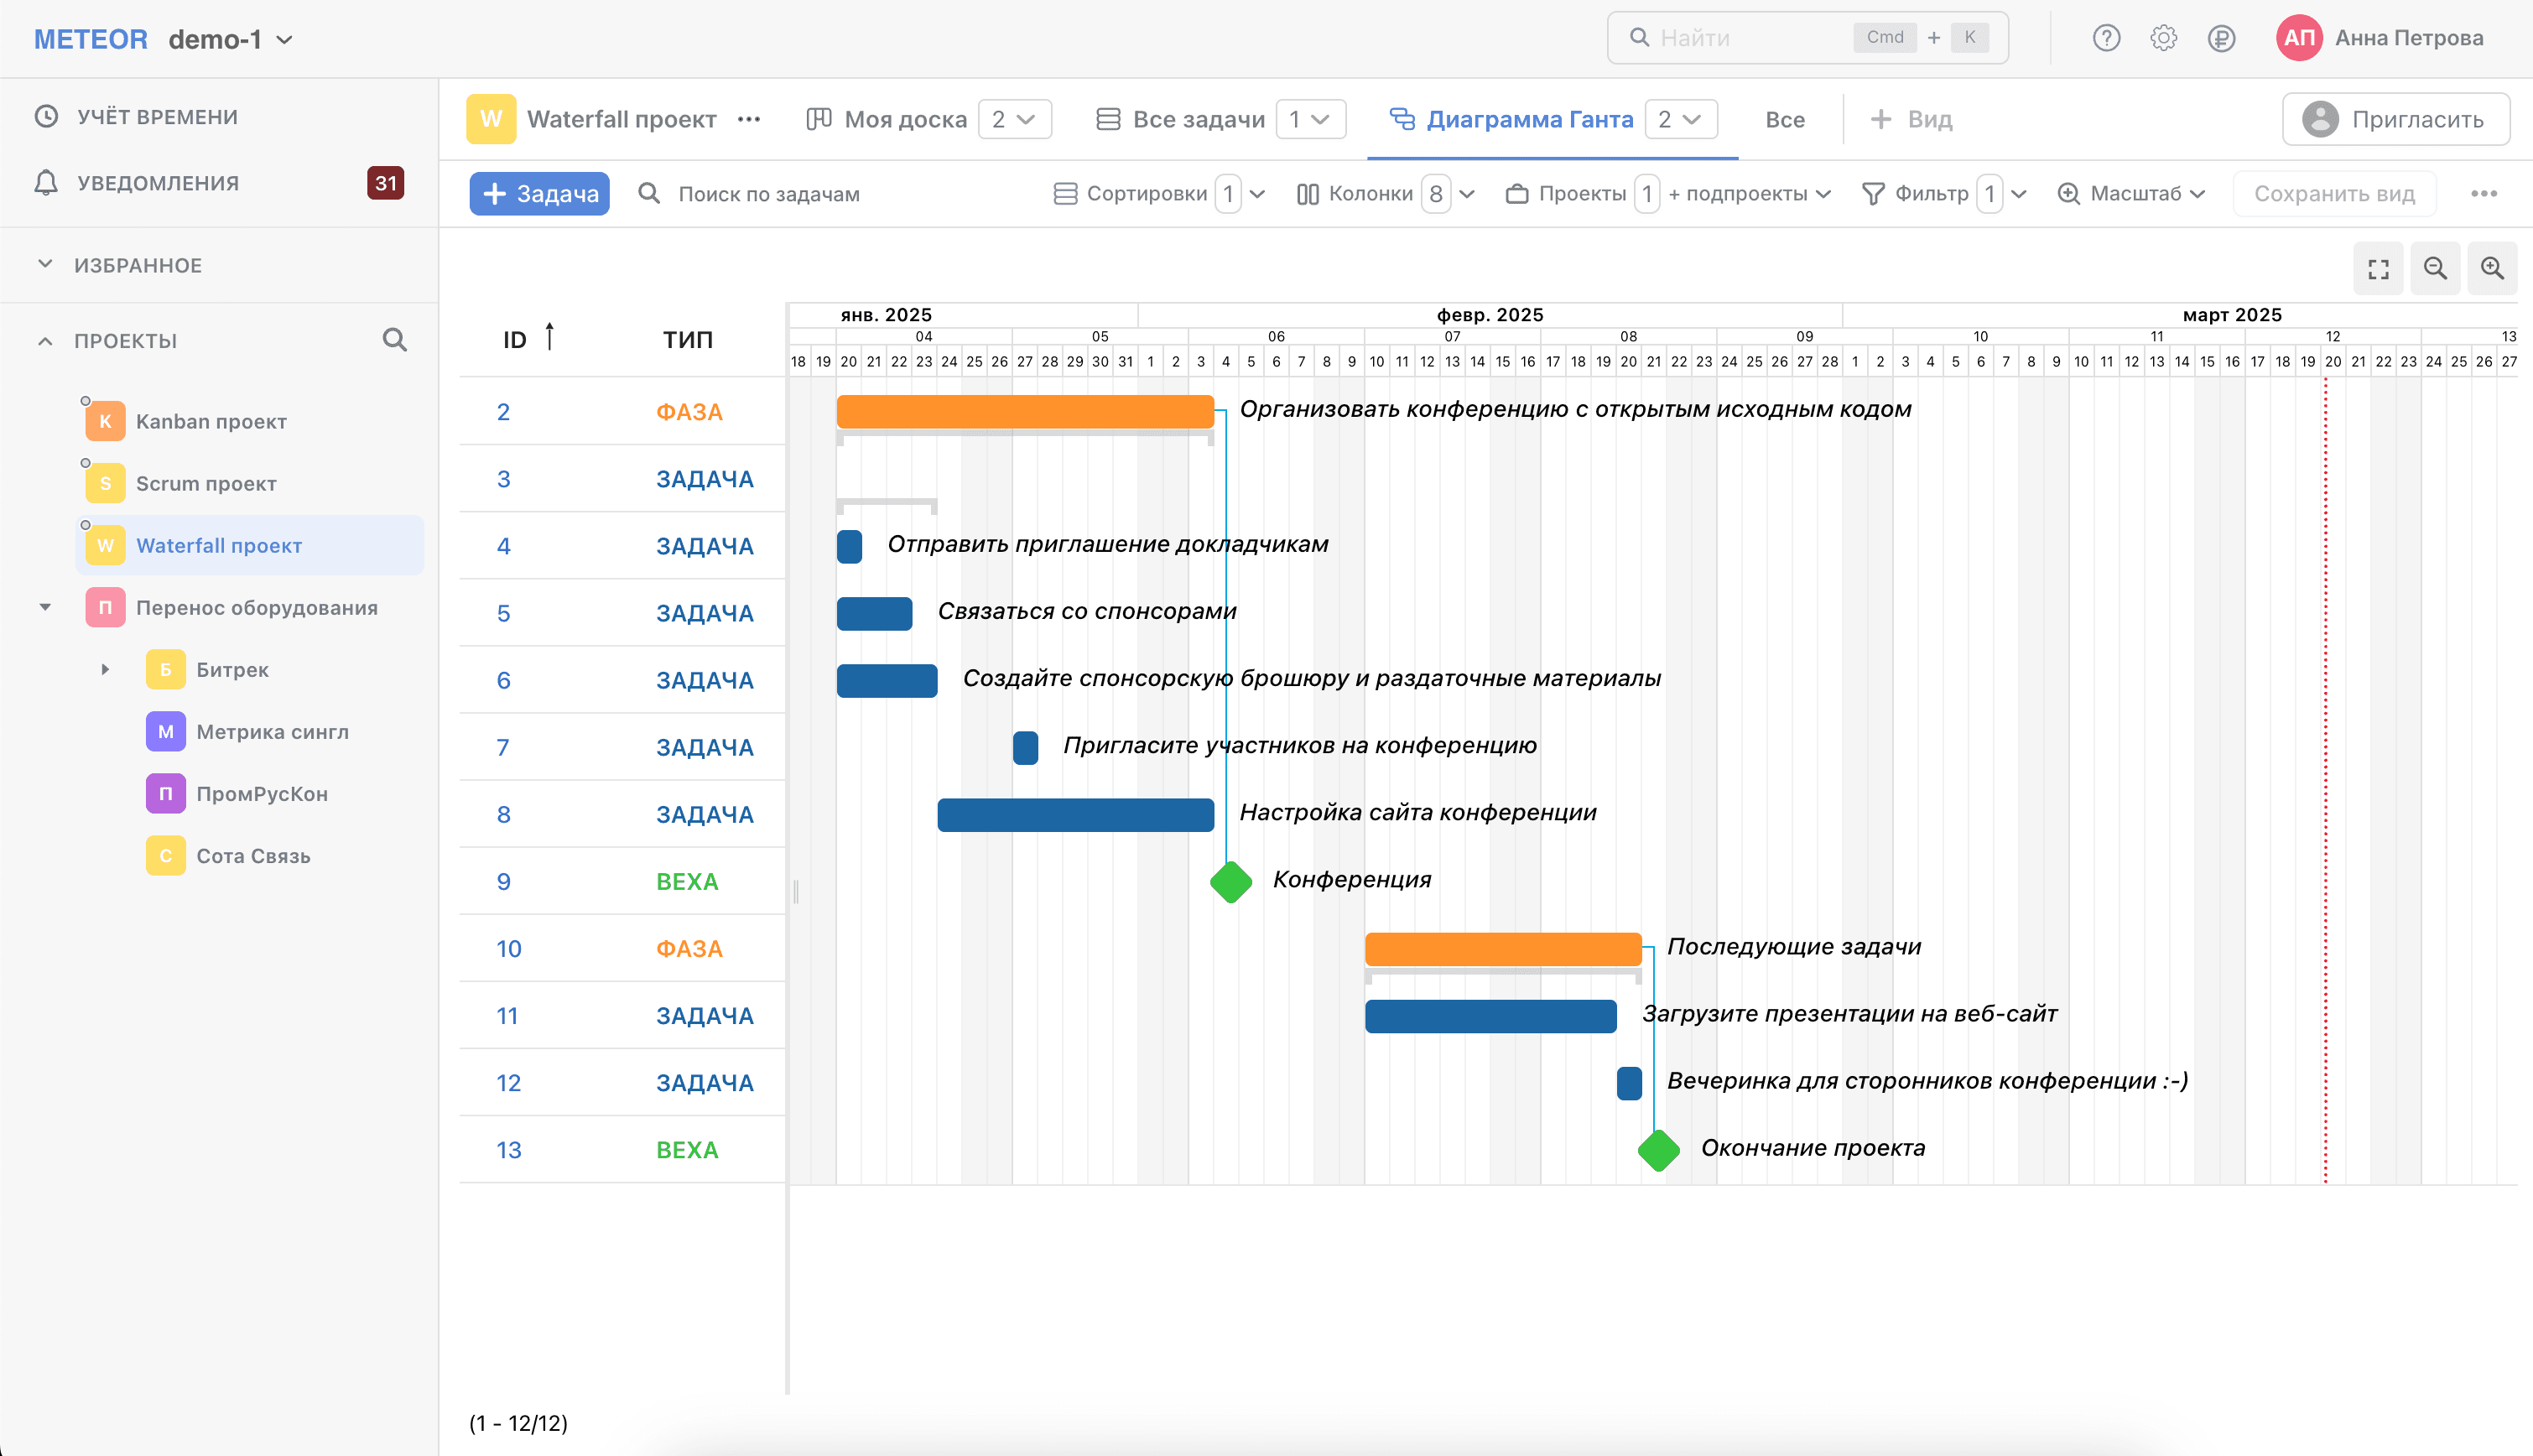Add a new view with + Вид
Viewport: 2533px width, 1456px height.
[x=1911, y=119]
